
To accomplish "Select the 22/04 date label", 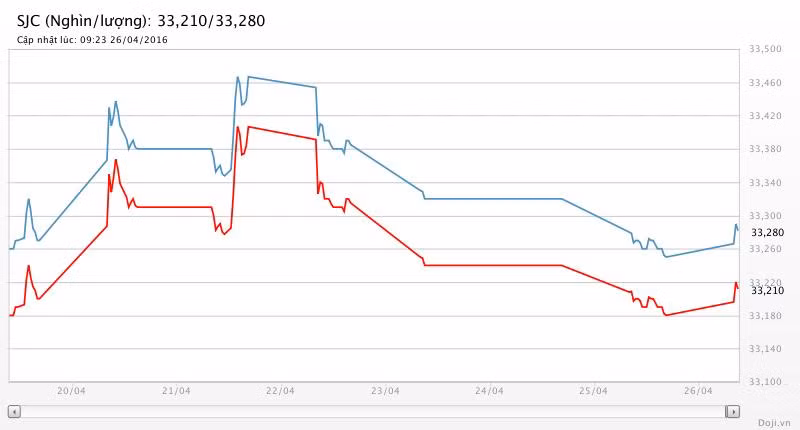I will pyautogui.click(x=279, y=391).
